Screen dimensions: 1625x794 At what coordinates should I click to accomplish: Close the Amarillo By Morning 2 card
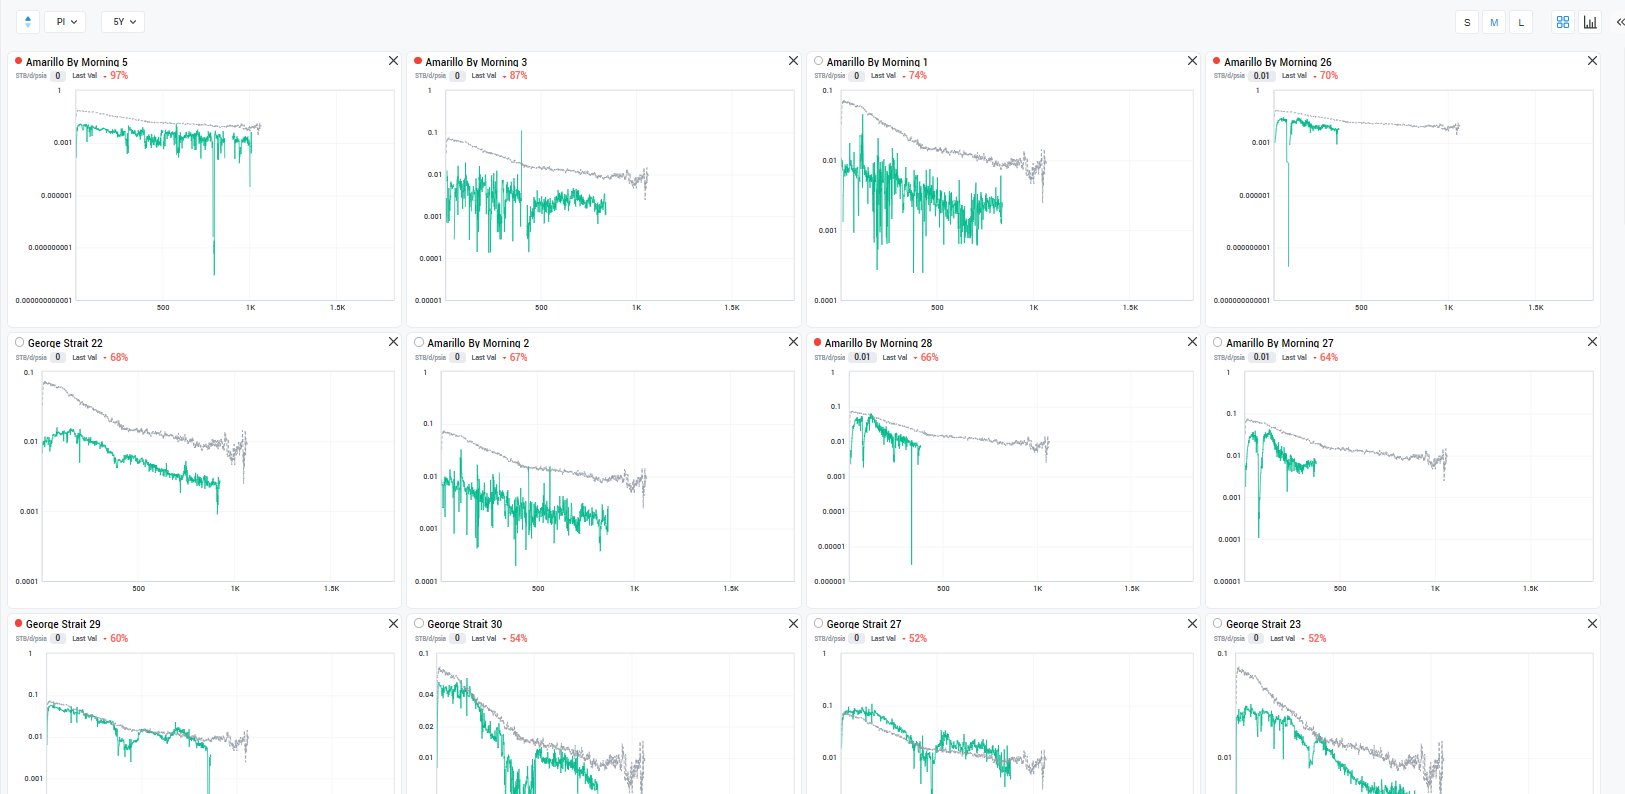click(793, 342)
